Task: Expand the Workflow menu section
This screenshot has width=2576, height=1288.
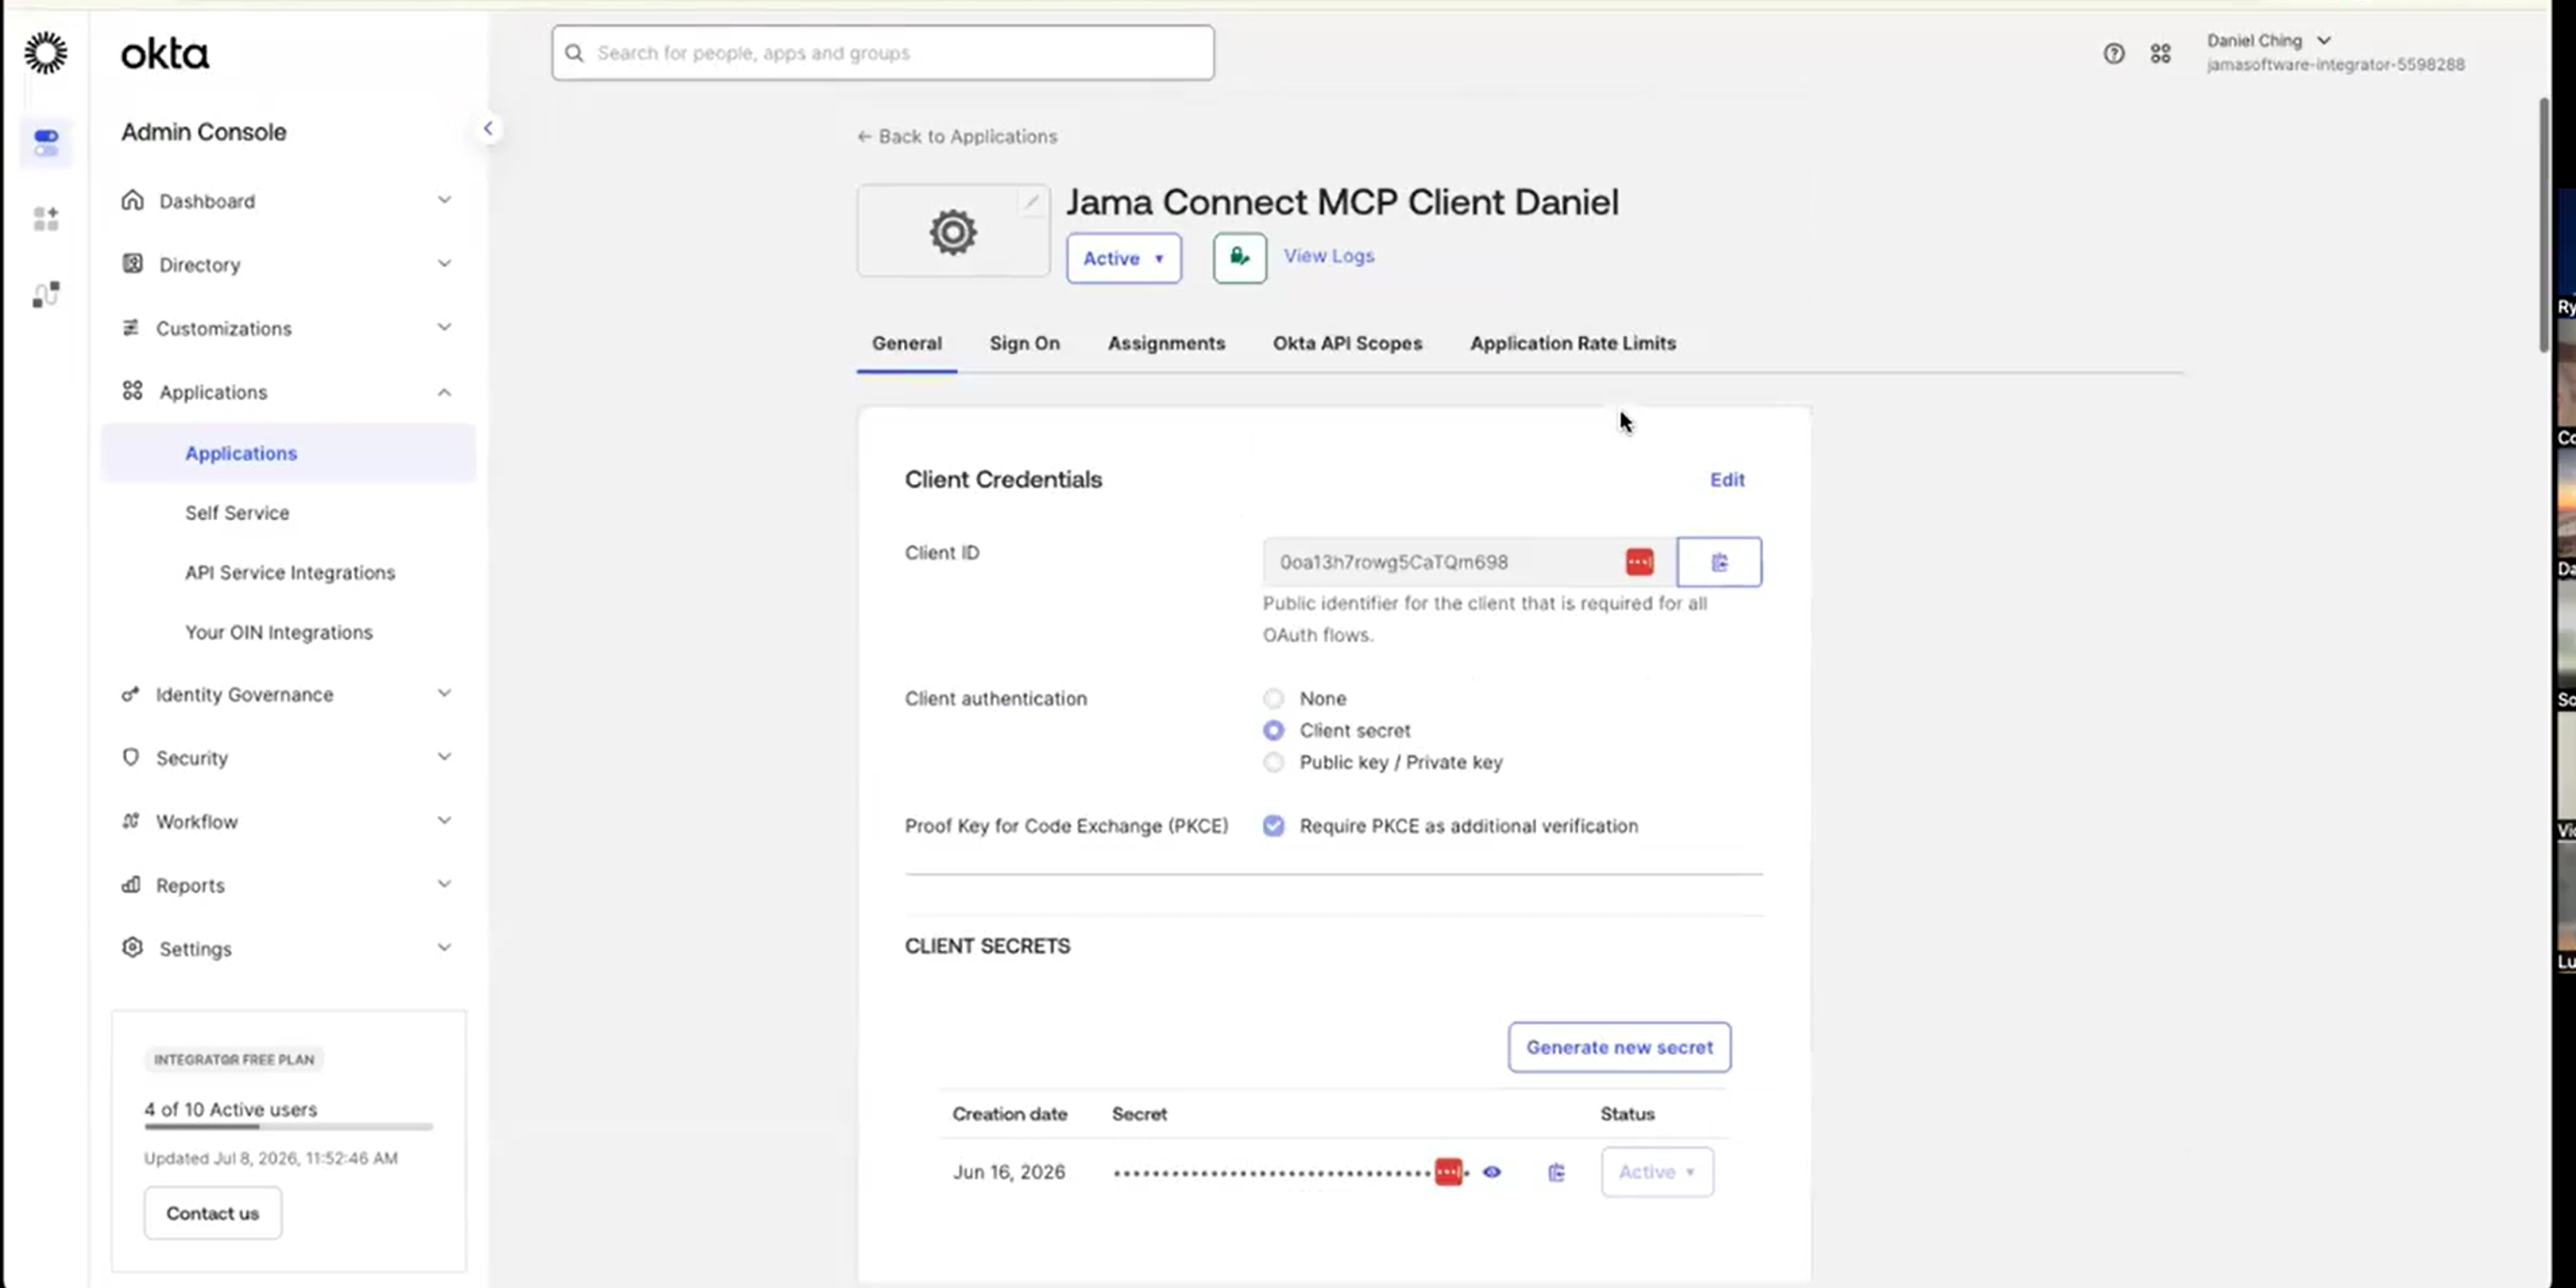Action: click(x=444, y=821)
